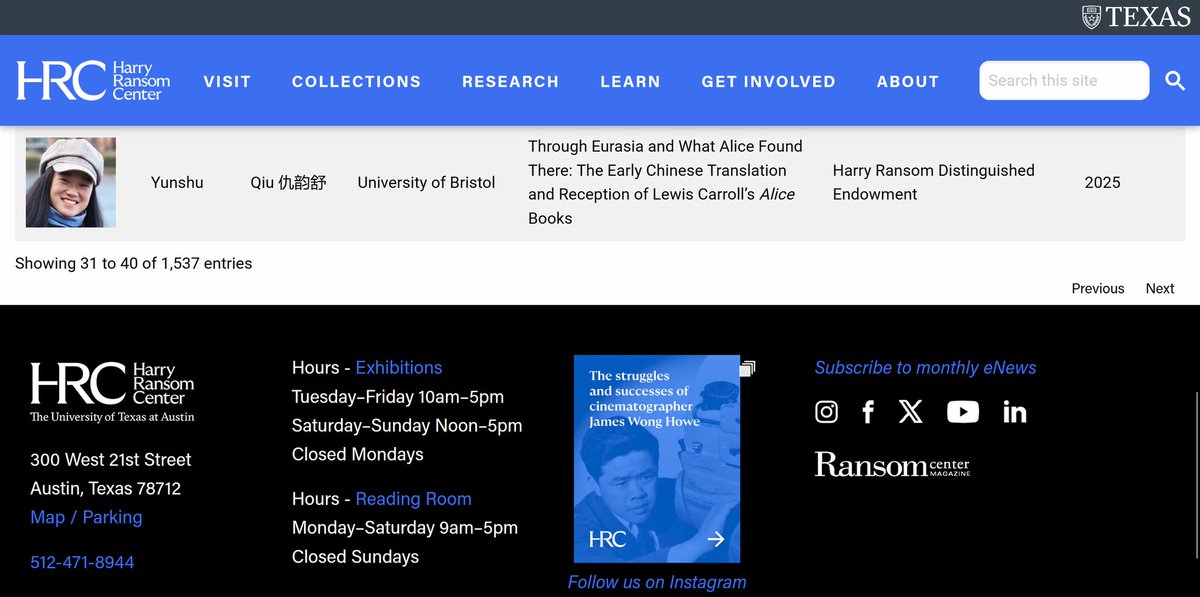Viewport: 1200px width, 597px height.
Task: Click the last name Qiu 仇韵舒 cell
Action: [288, 182]
